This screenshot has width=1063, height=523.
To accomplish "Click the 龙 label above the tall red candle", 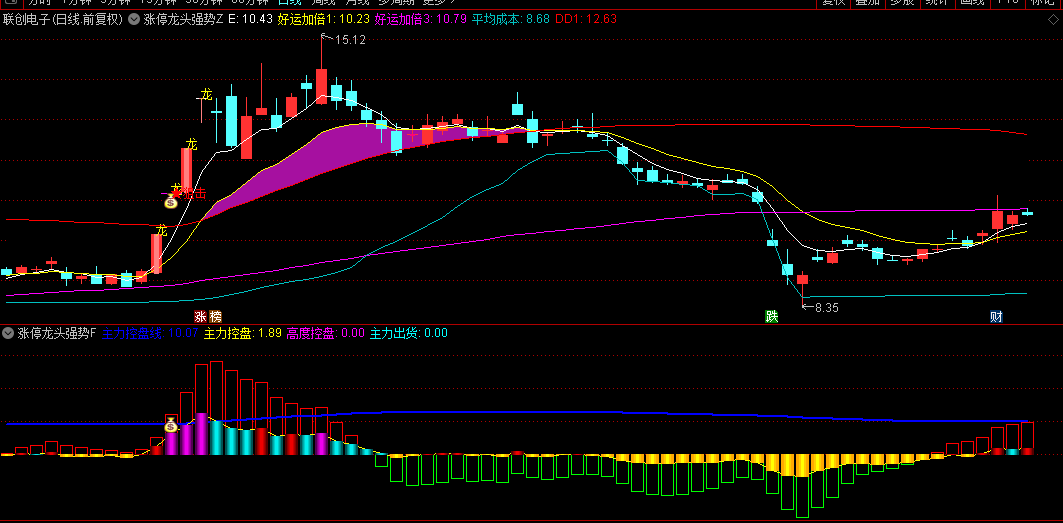I will (192, 144).
